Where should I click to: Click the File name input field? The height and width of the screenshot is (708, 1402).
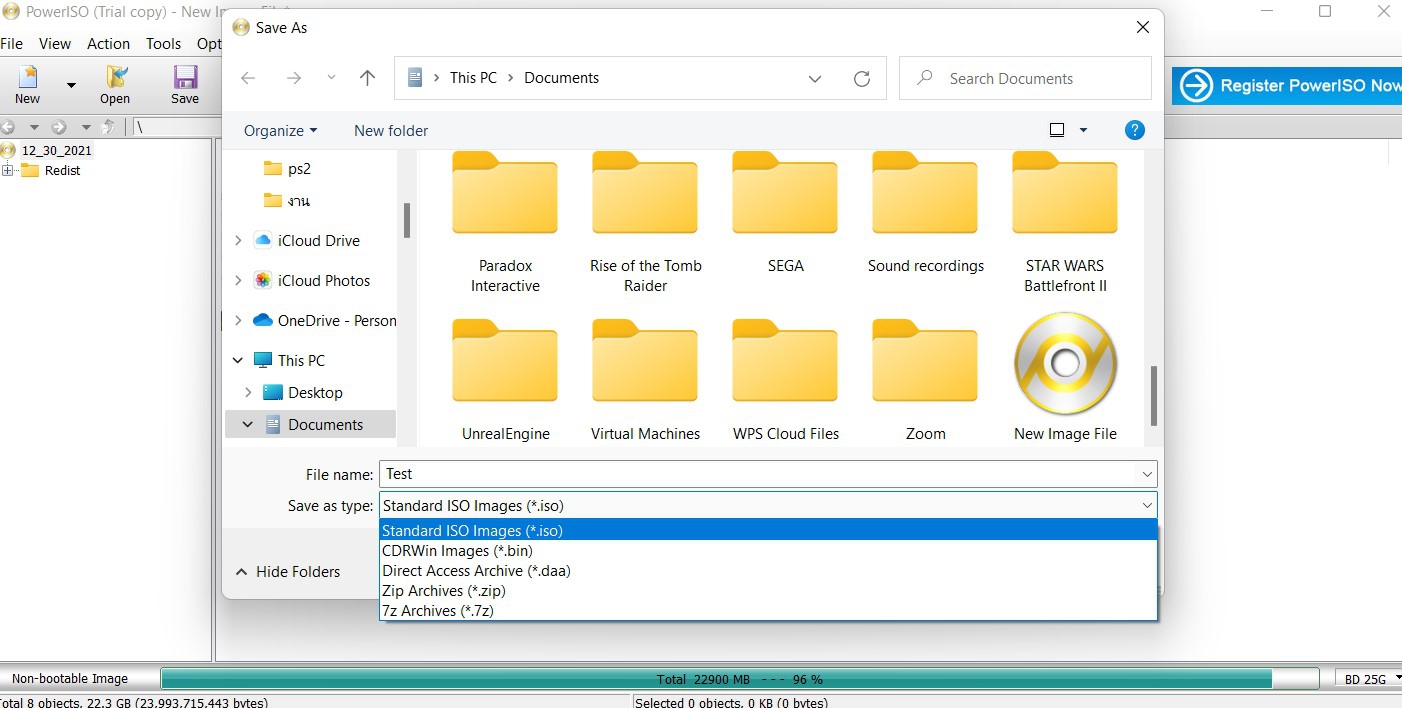coord(760,474)
